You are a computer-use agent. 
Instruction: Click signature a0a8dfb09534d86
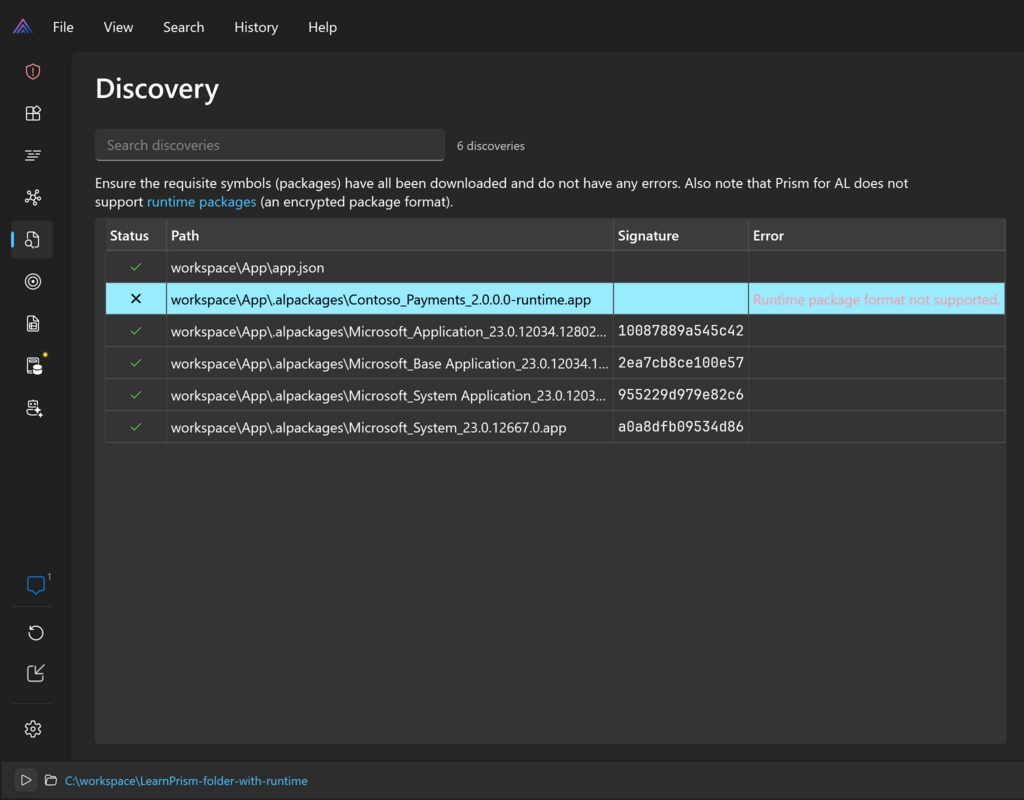point(680,426)
